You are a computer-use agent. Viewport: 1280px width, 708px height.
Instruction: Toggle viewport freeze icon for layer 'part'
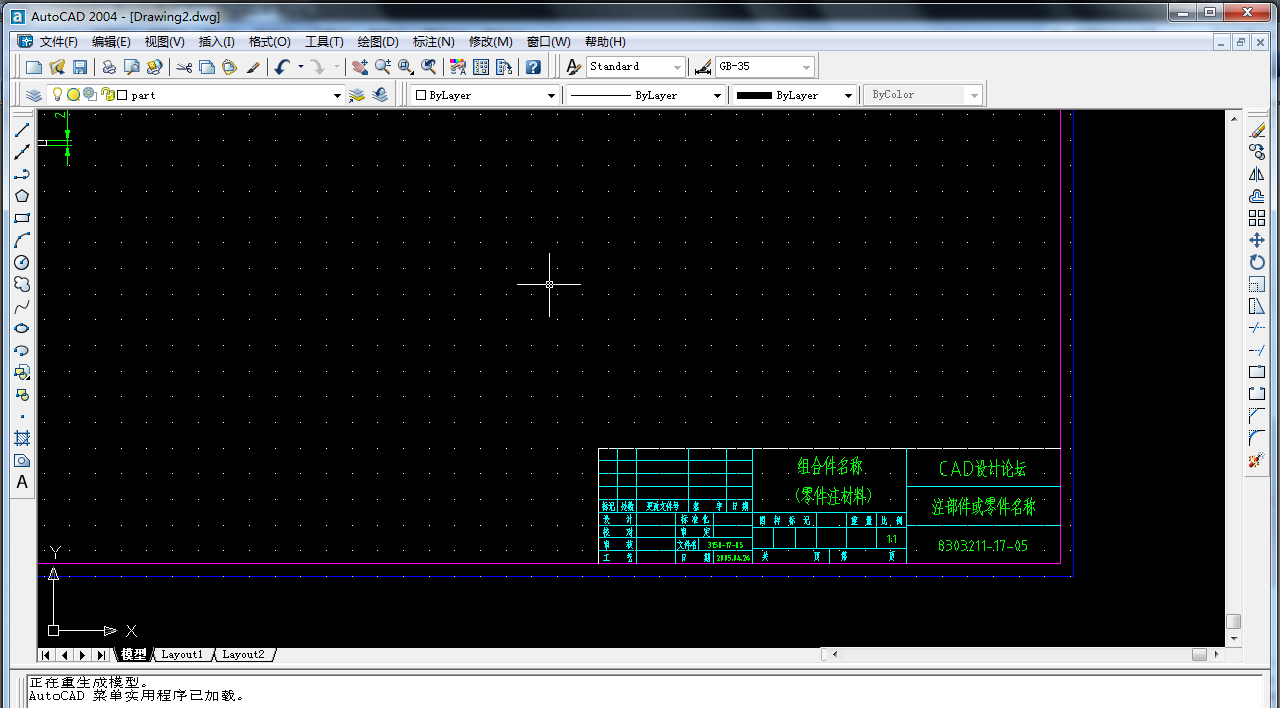click(90, 95)
